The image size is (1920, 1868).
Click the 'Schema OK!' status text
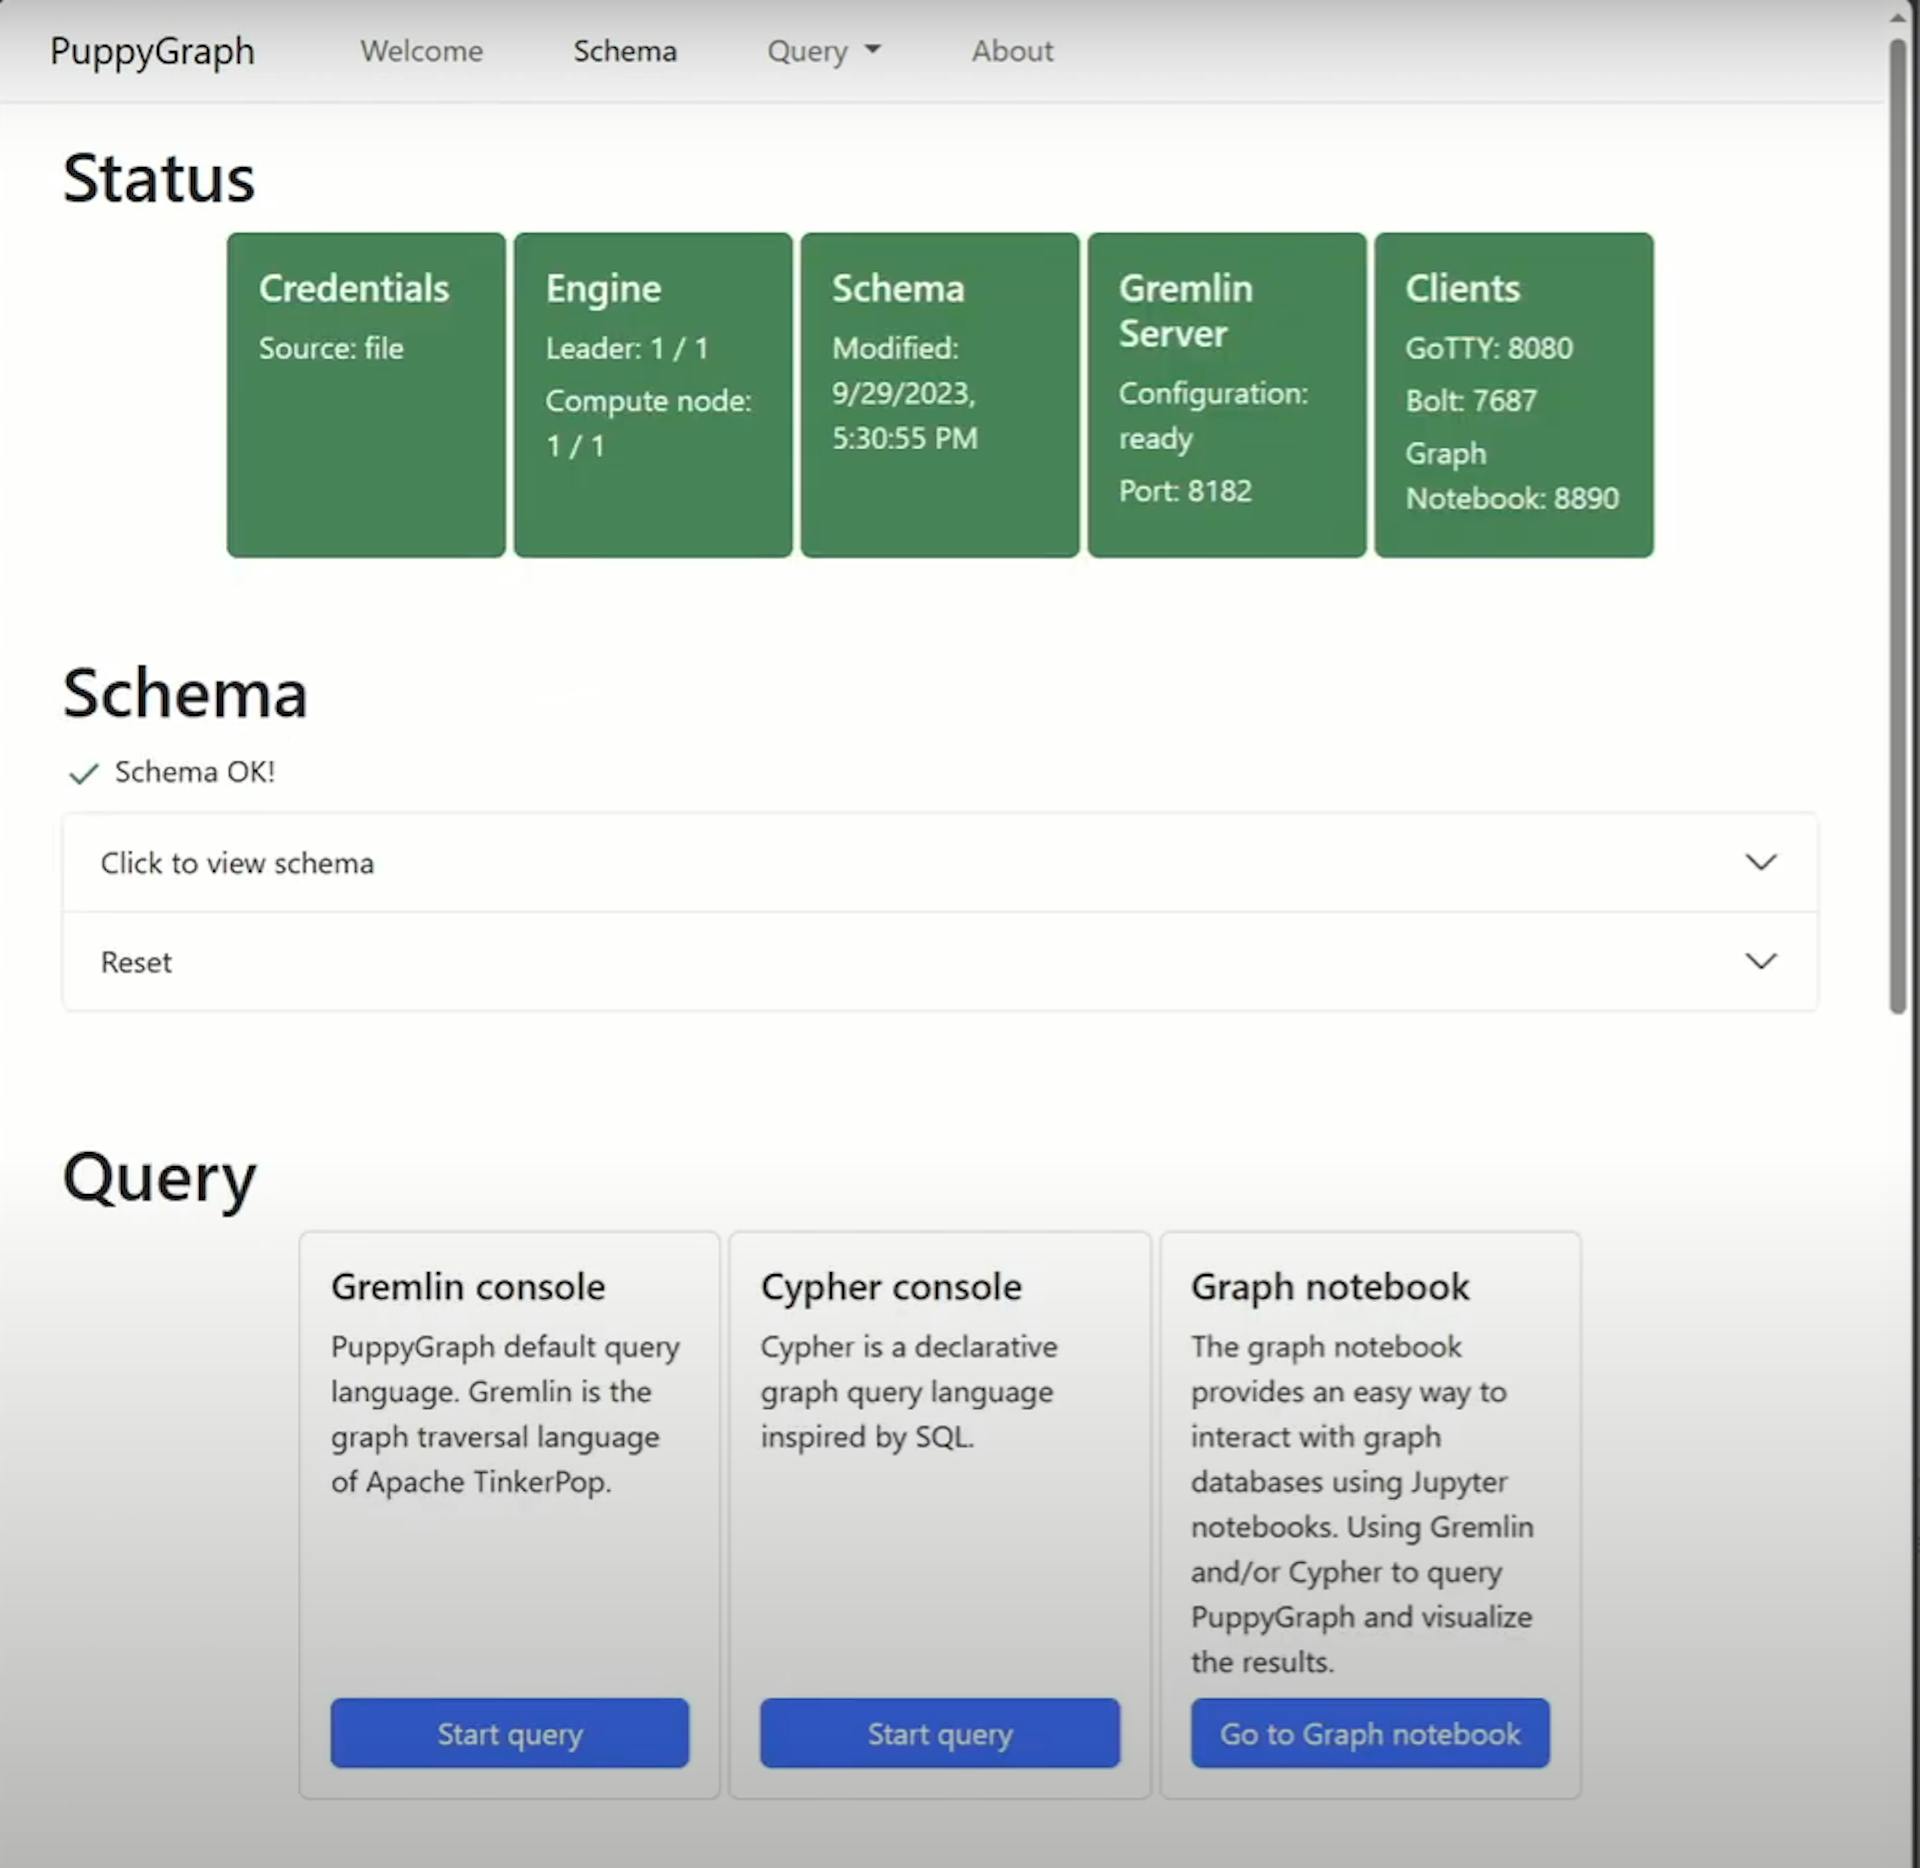click(x=195, y=772)
